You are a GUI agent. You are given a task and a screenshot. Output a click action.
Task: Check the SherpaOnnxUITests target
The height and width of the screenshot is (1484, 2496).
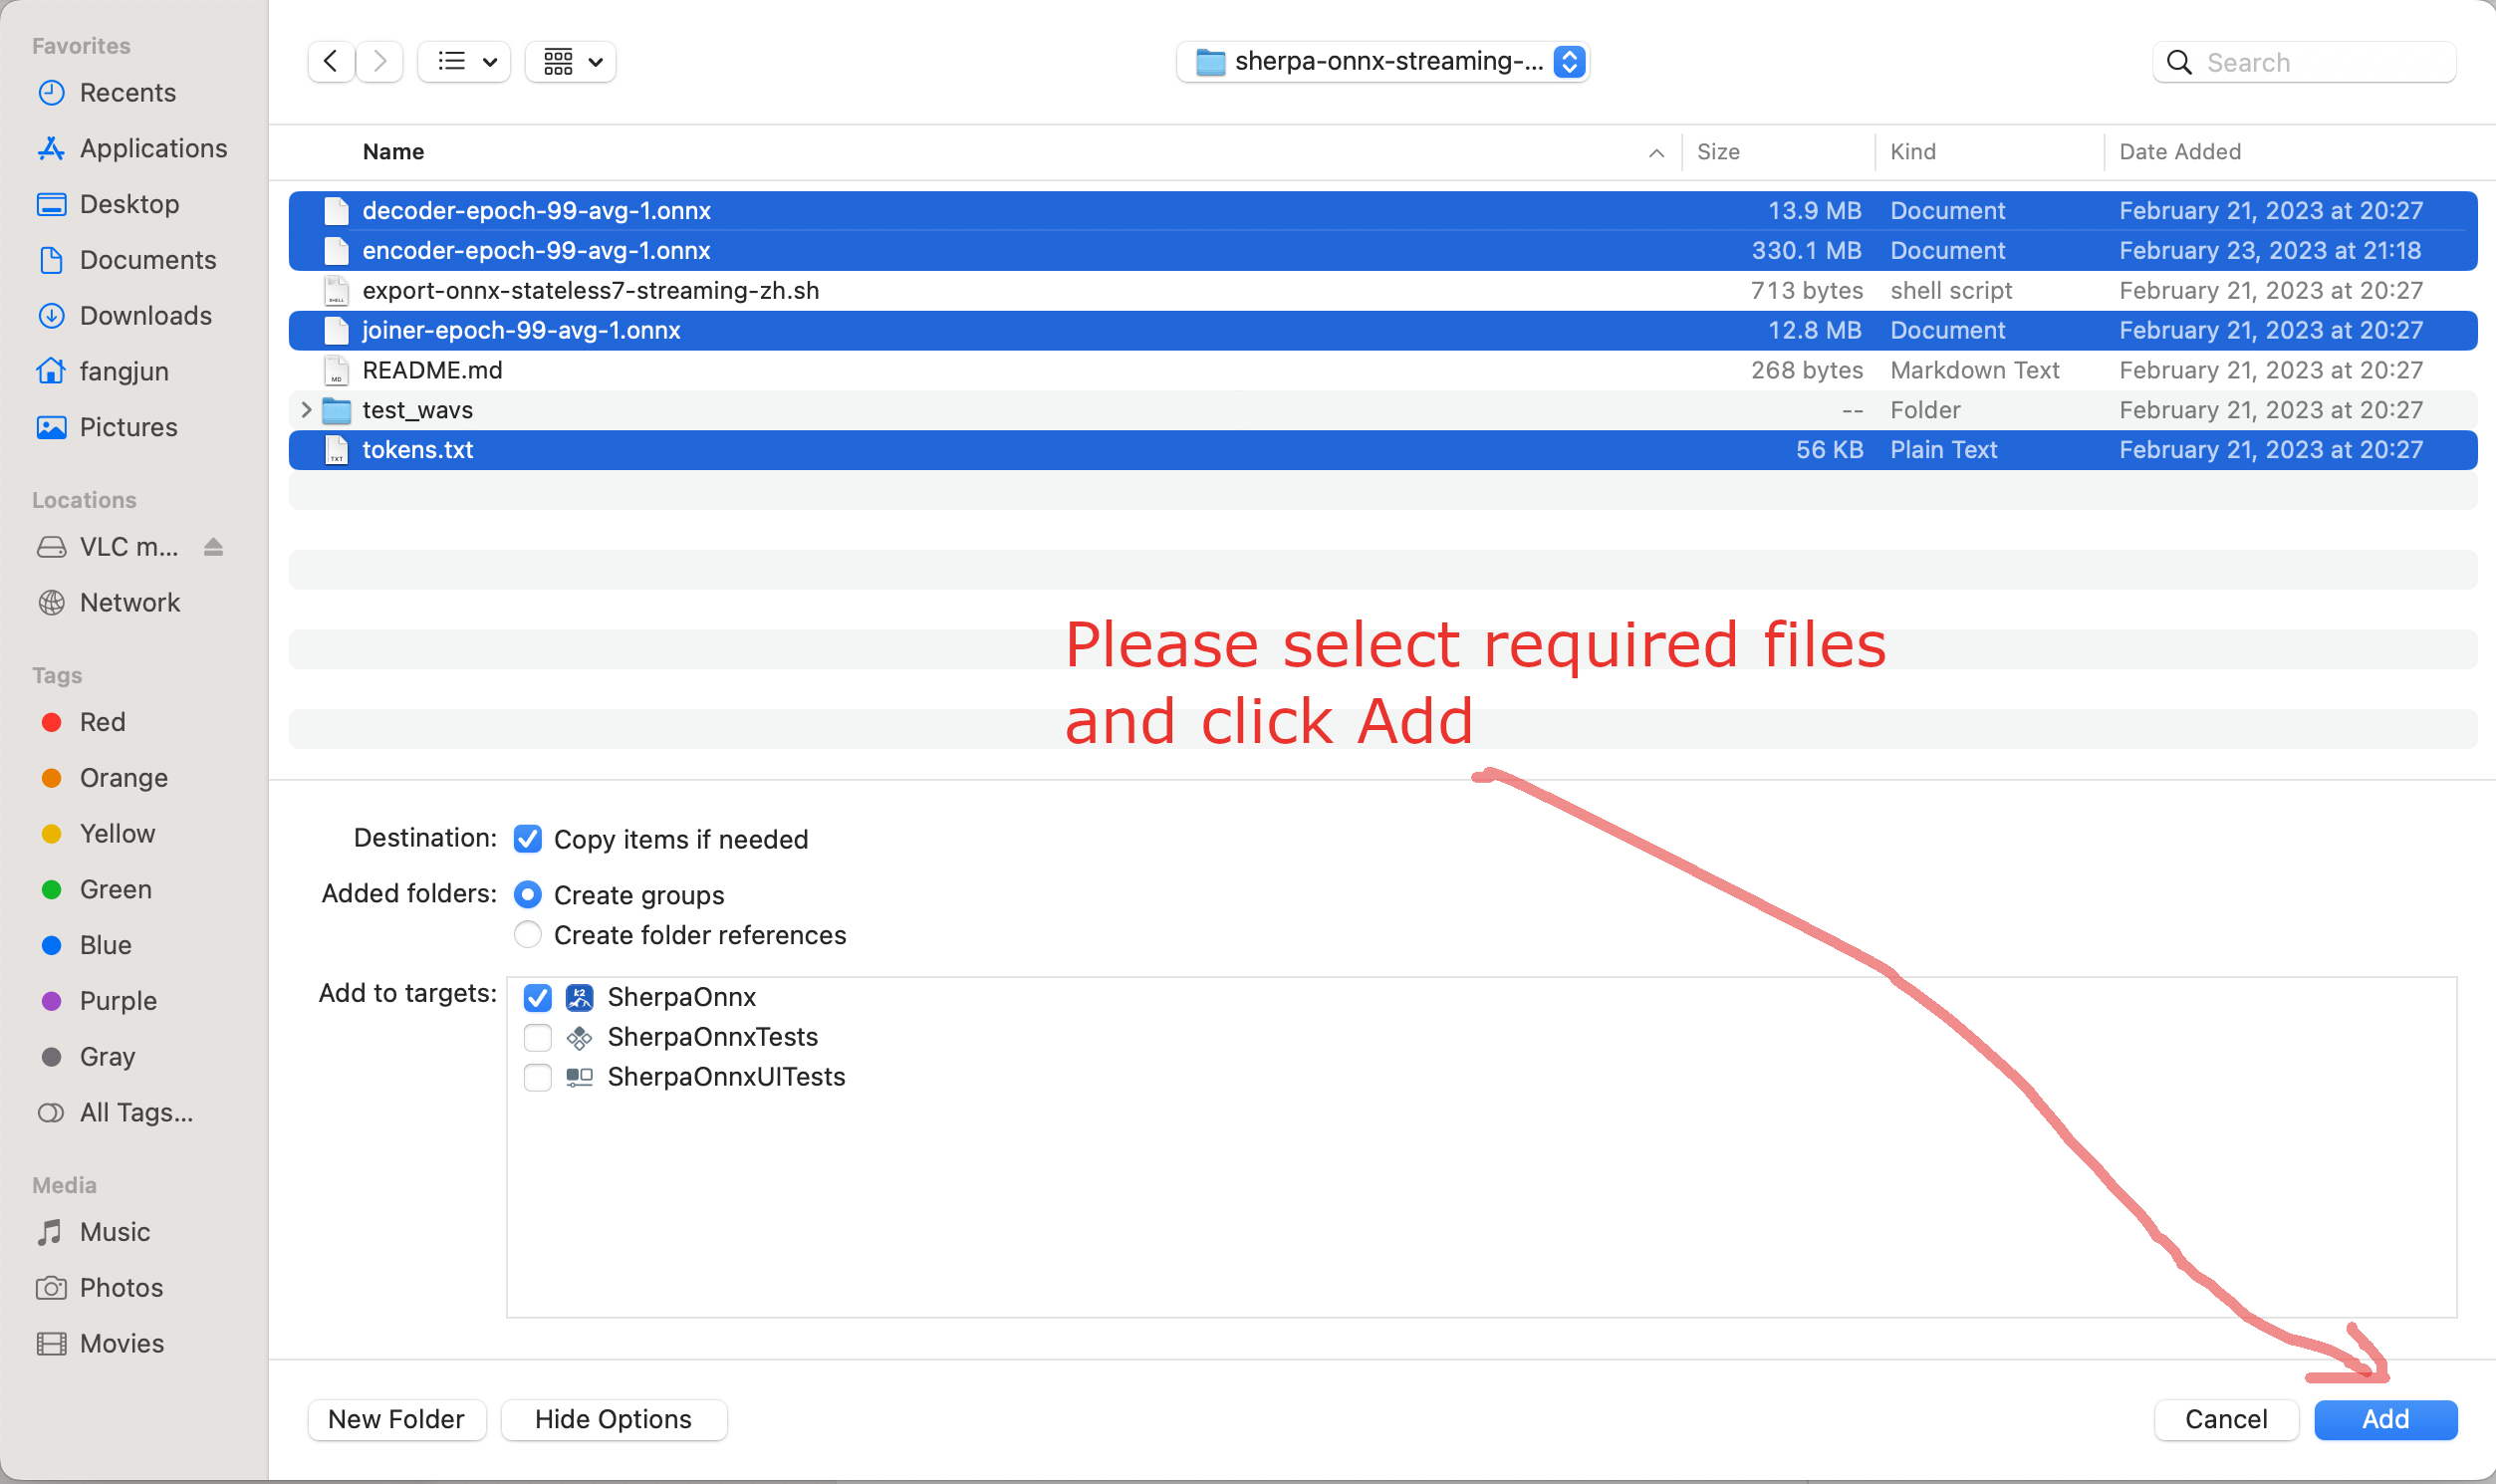tap(537, 1077)
